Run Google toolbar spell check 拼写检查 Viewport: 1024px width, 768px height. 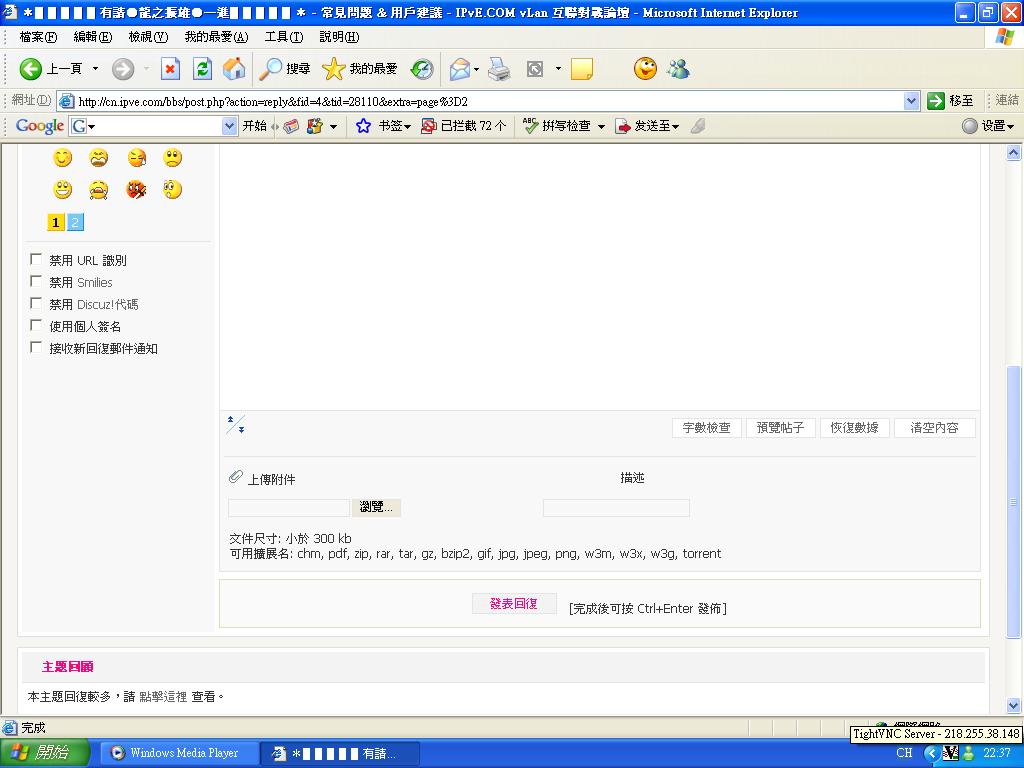[x=557, y=125]
